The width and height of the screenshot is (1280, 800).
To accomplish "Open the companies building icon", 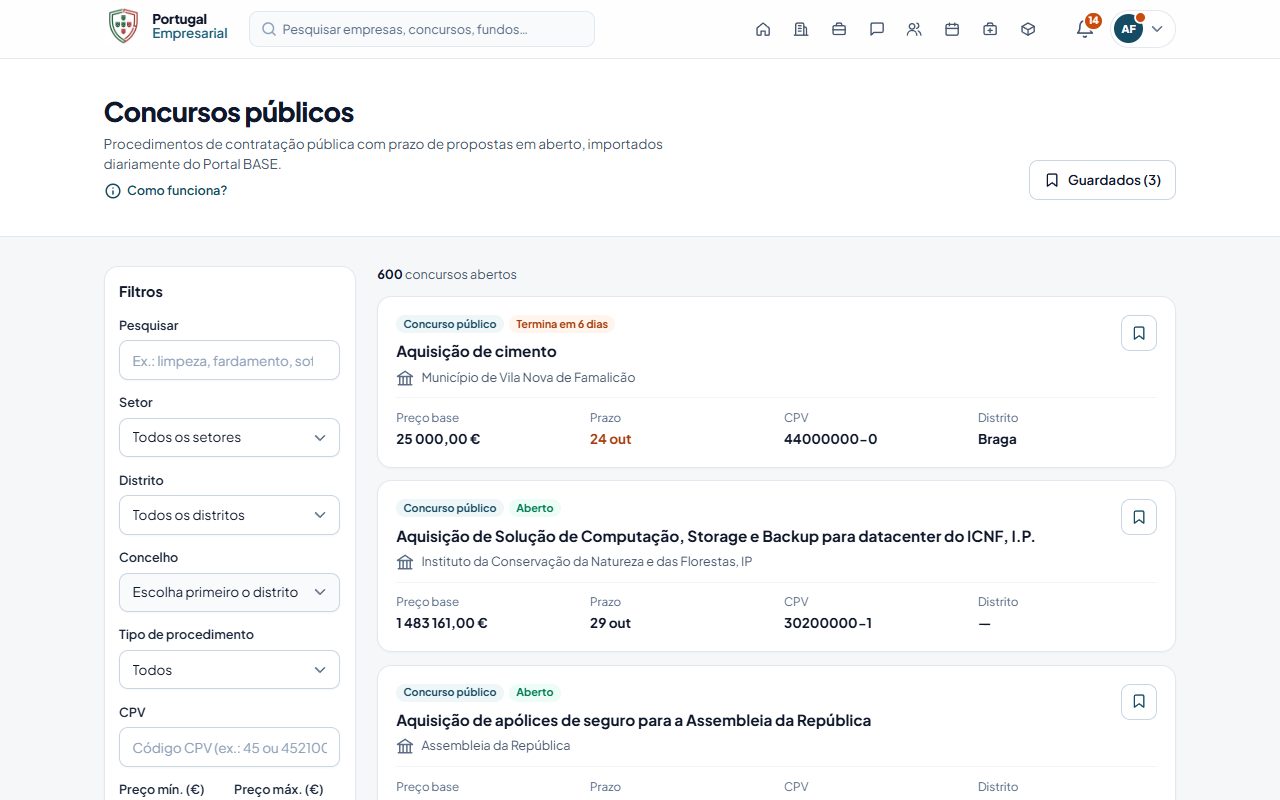I will (801, 29).
